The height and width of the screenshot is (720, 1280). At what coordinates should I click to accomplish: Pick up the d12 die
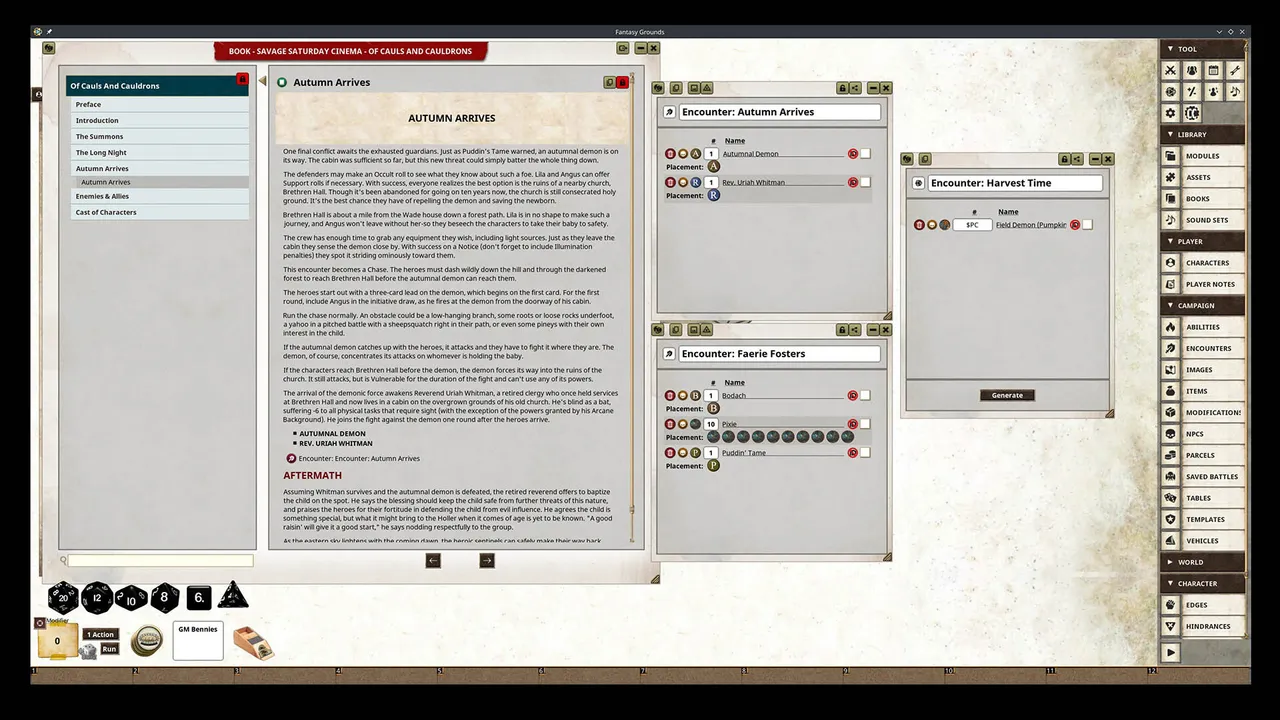[x=97, y=597]
